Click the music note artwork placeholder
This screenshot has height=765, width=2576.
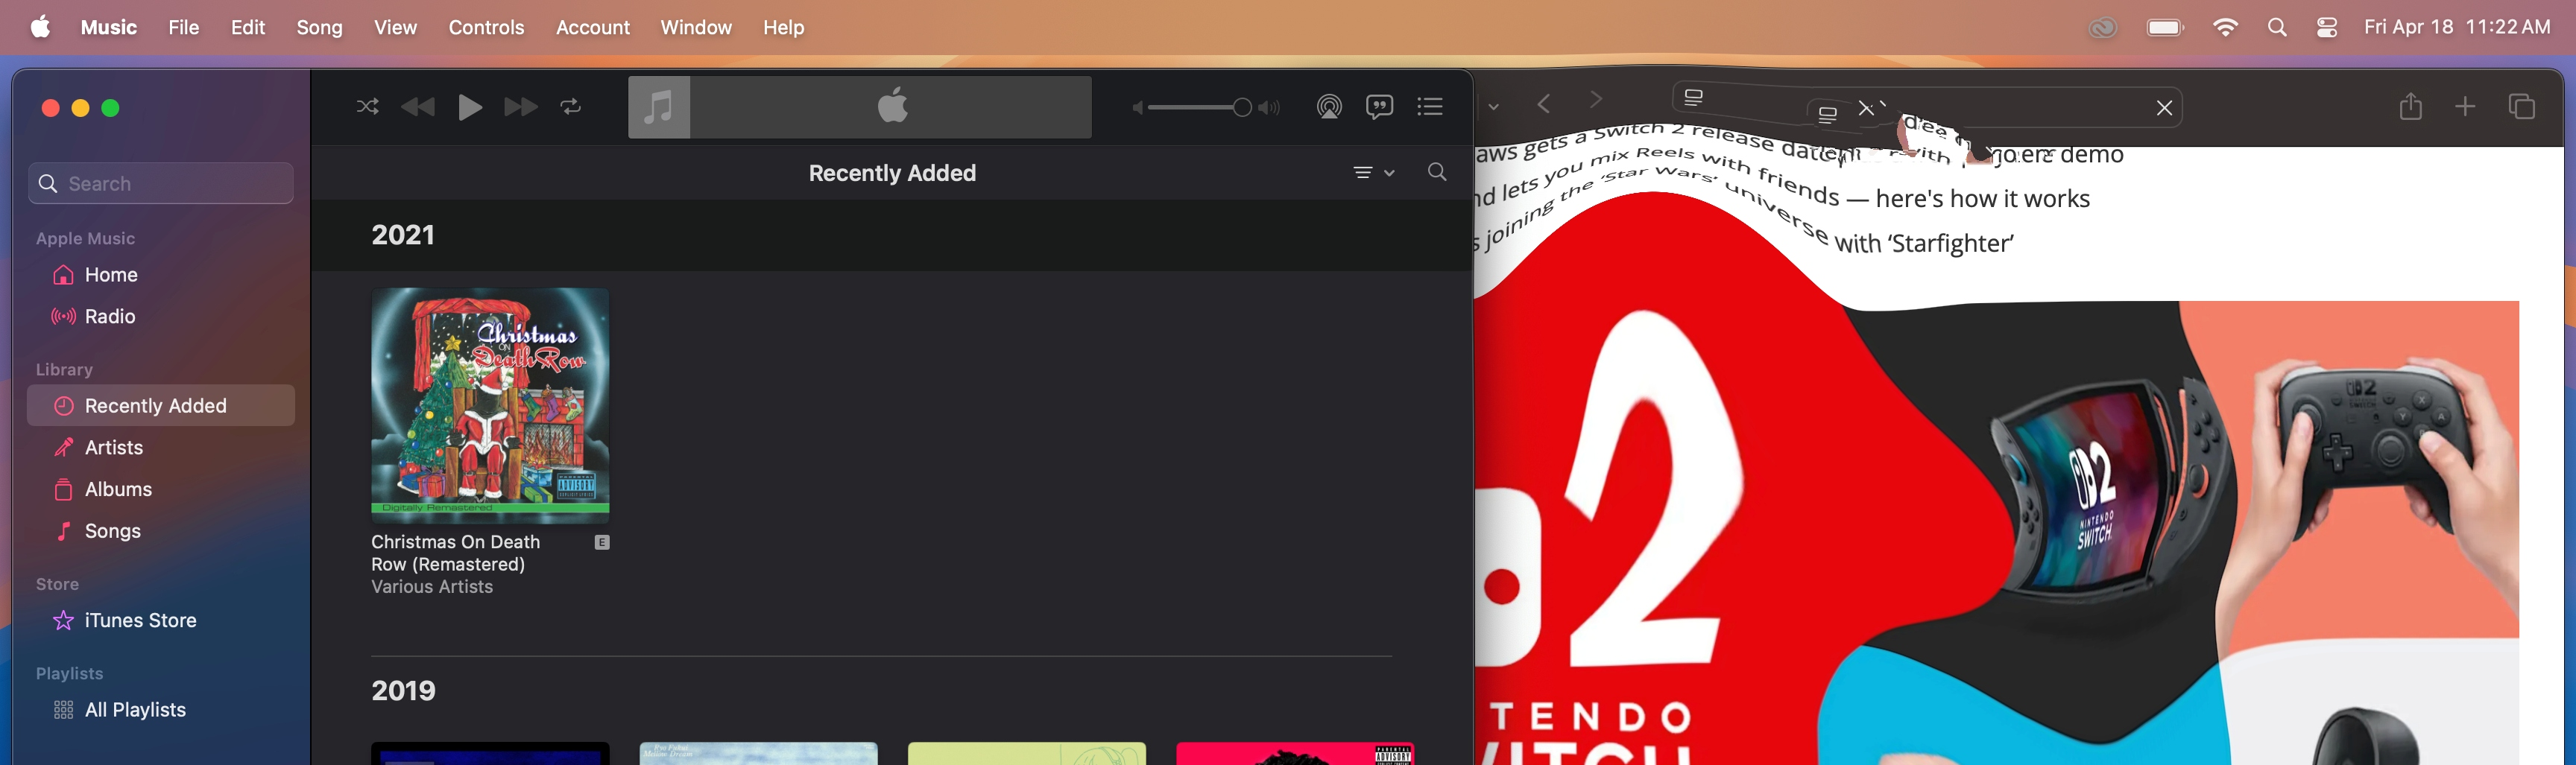click(659, 107)
